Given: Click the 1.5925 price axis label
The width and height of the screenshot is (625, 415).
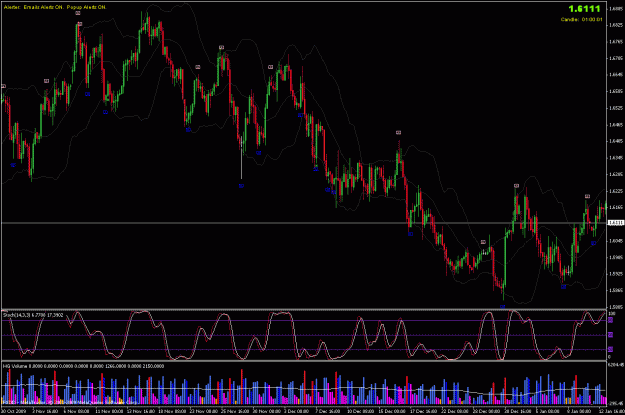Looking at the screenshot, I should [x=616, y=273].
